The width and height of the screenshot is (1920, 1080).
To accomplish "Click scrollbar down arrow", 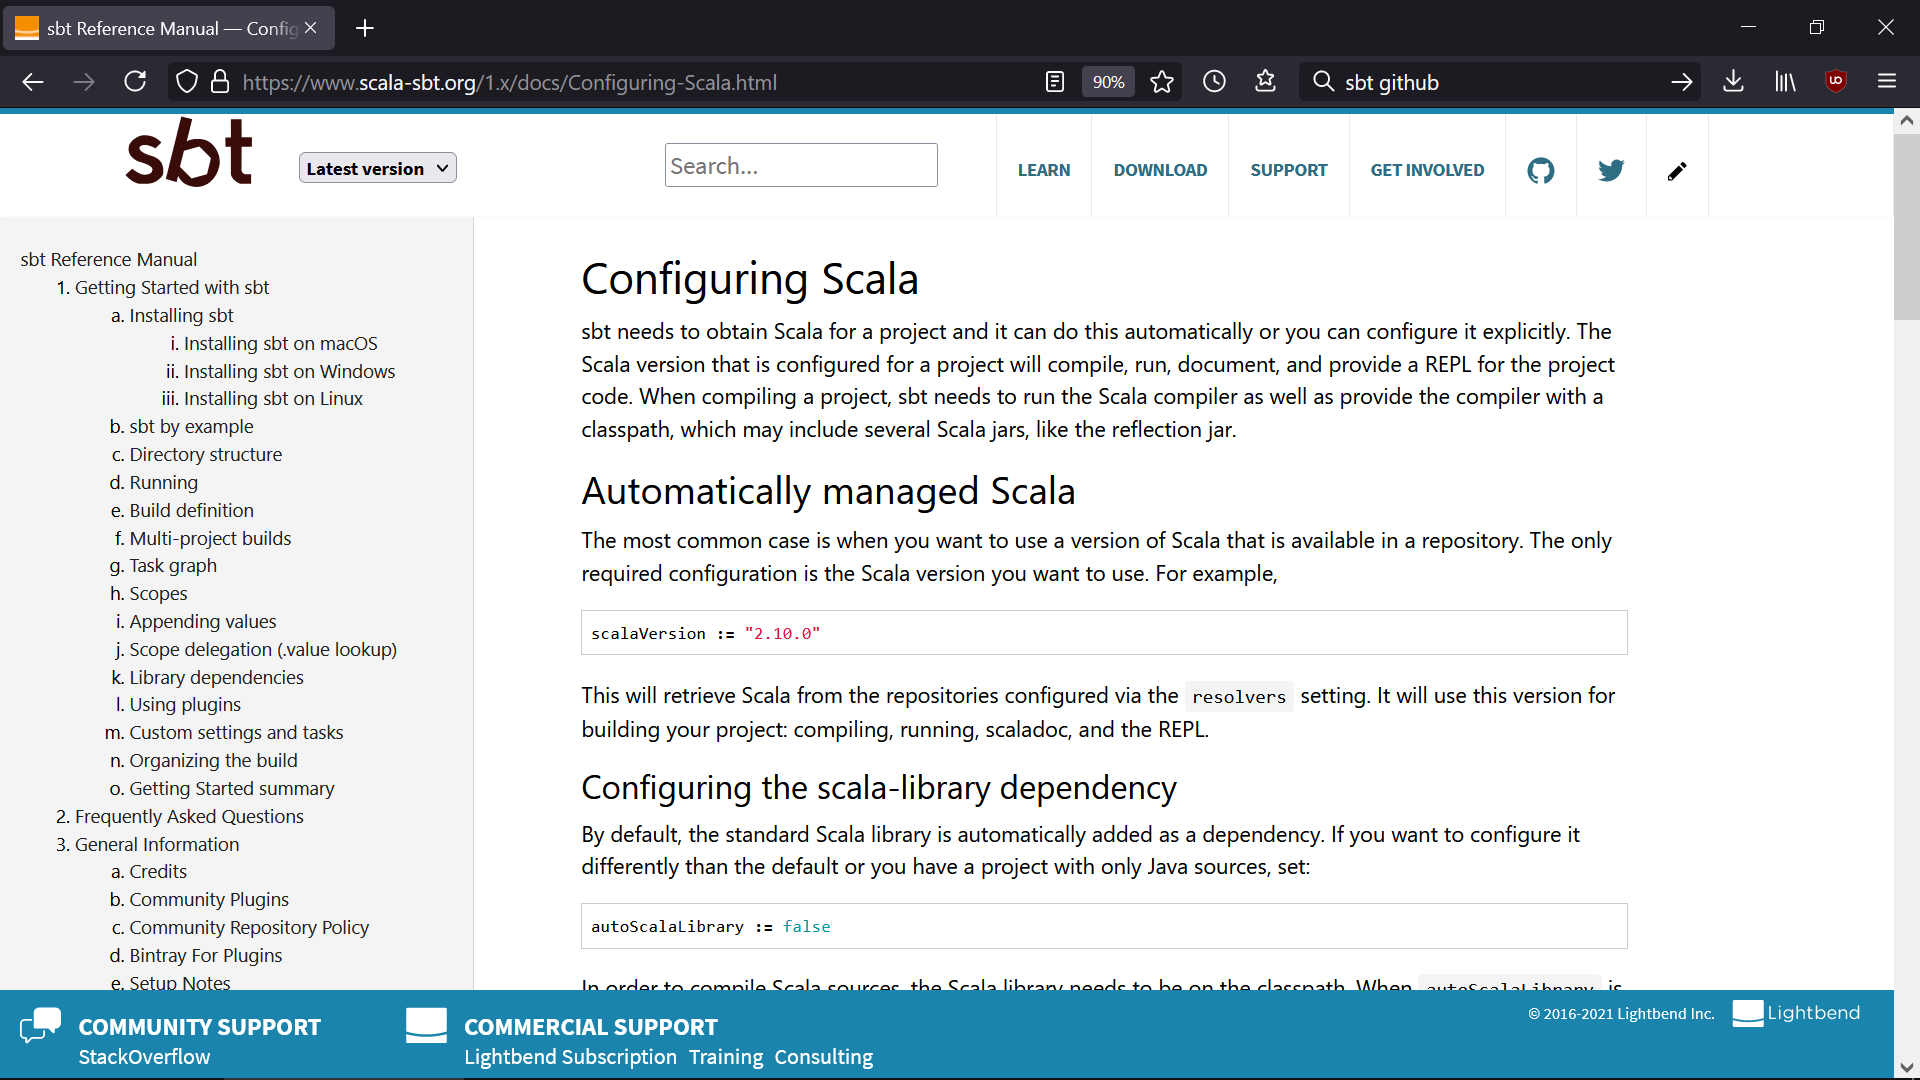I will (x=1906, y=1067).
